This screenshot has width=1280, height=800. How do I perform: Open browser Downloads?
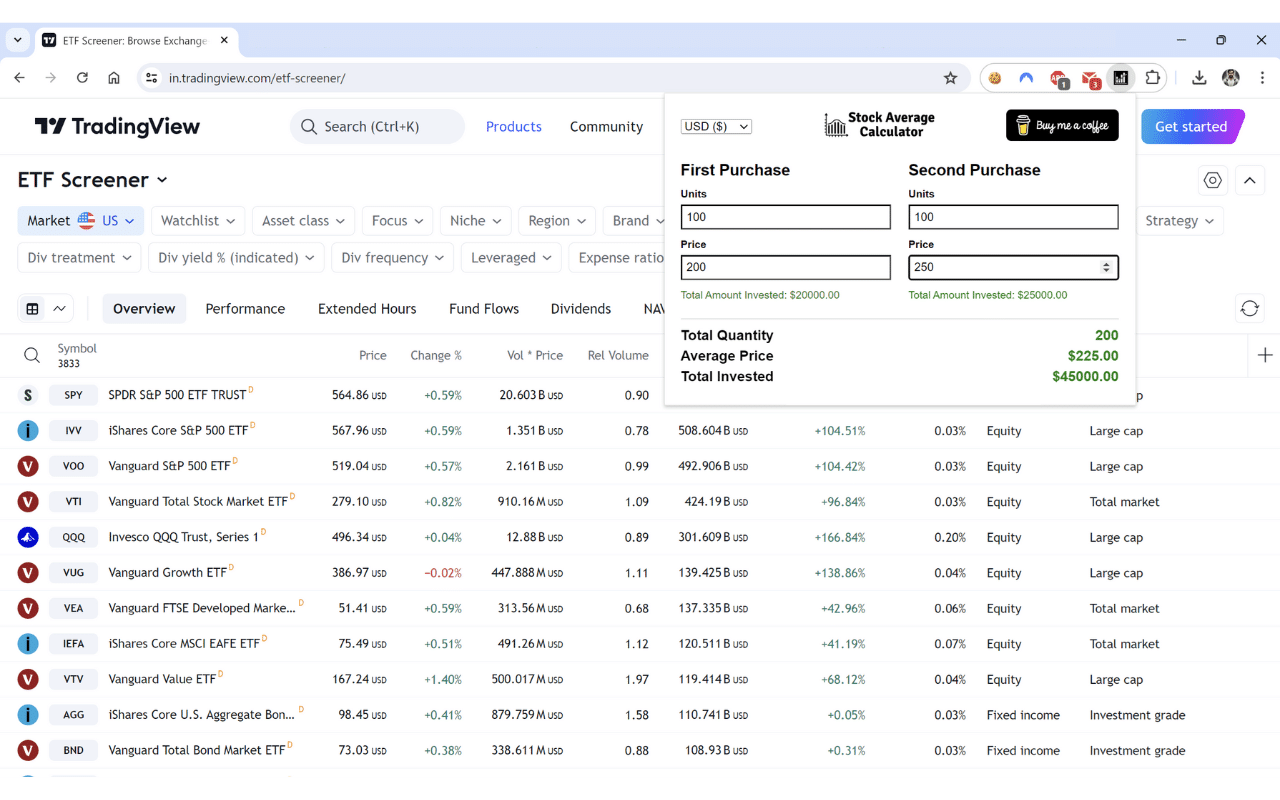click(1199, 78)
